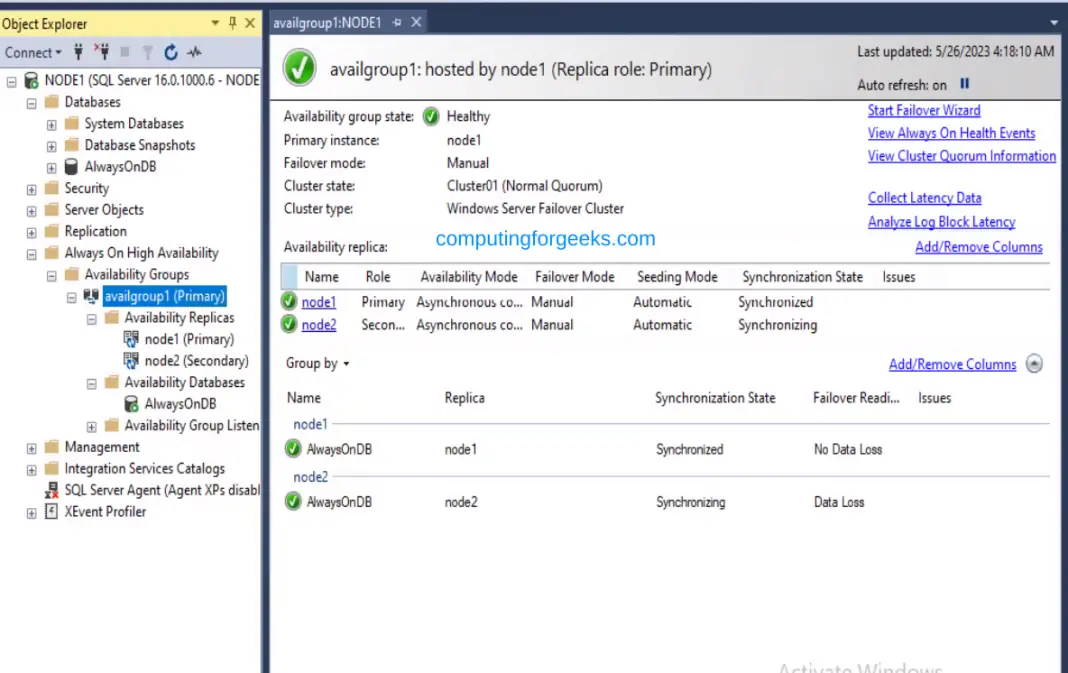This screenshot has width=1068, height=673.
Task: Open the Group by dropdown
Action: pyautogui.click(x=317, y=364)
